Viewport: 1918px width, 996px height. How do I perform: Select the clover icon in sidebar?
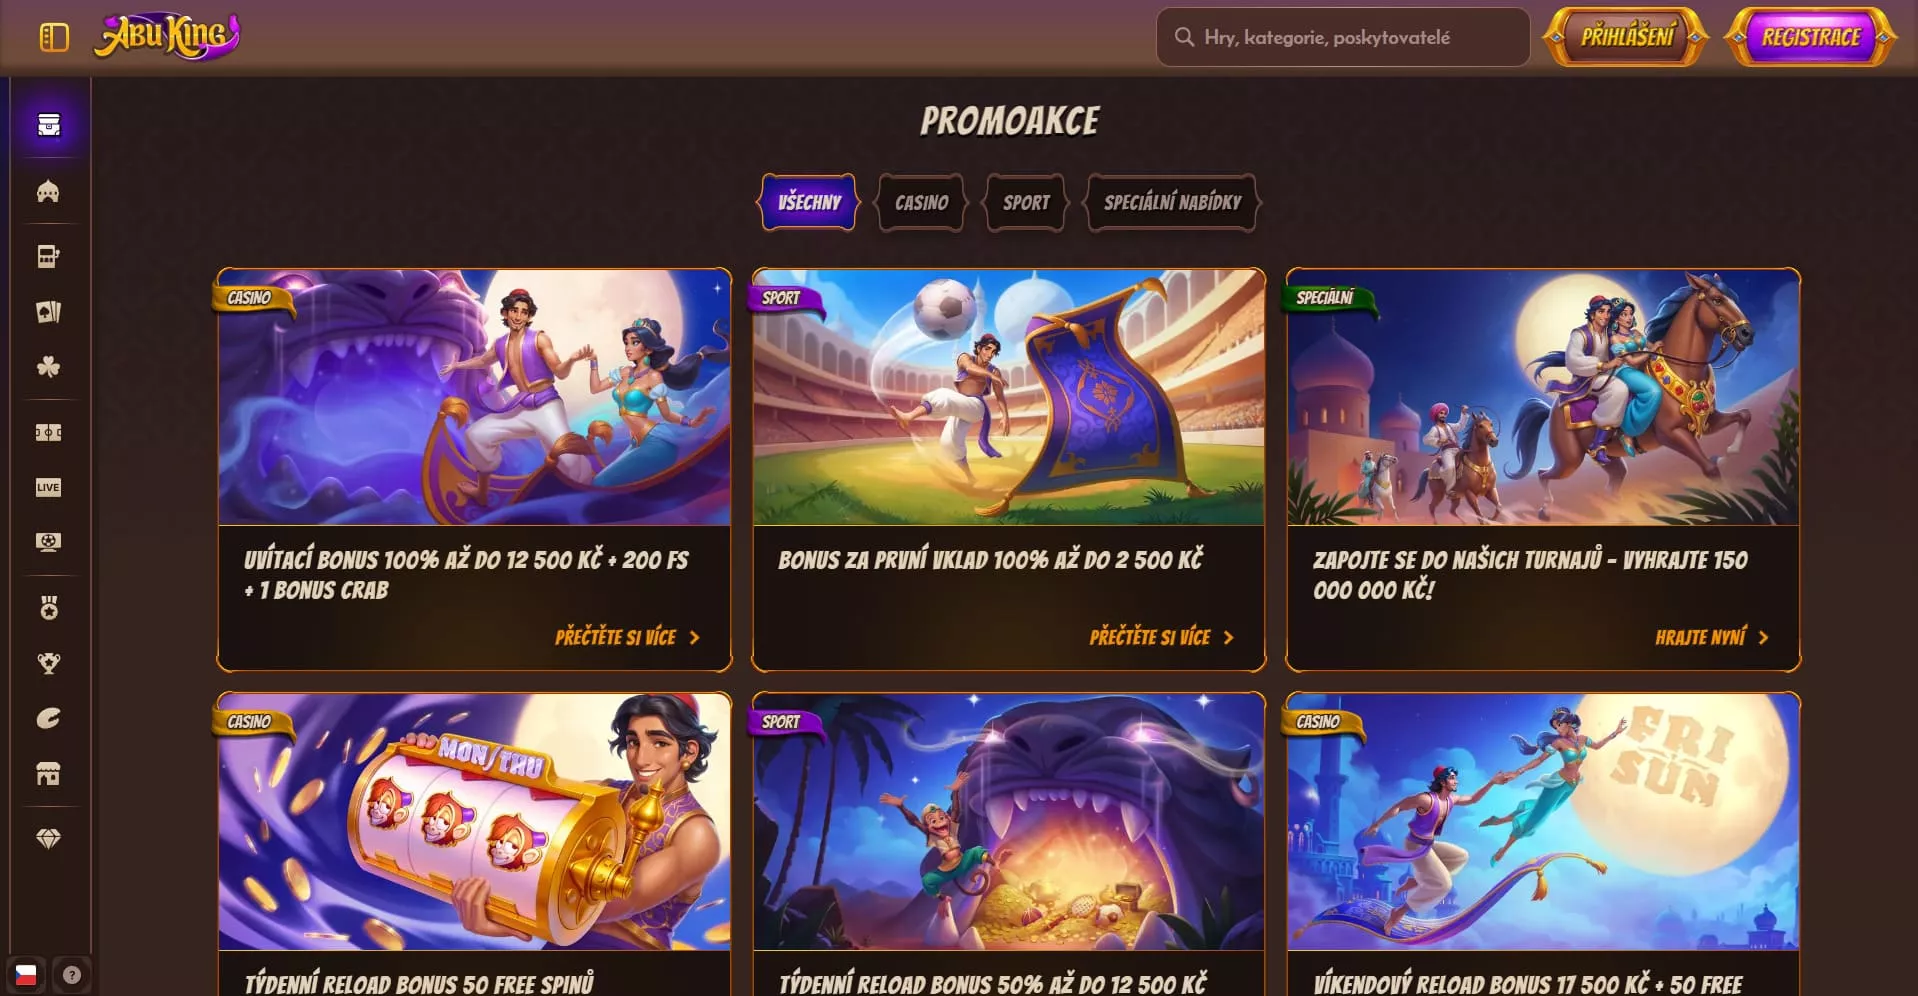tap(48, 367)
